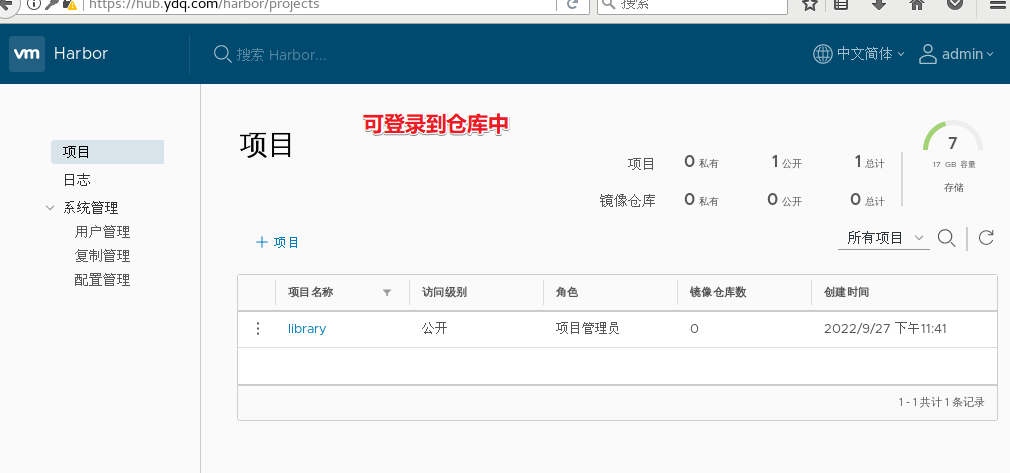This screenshot has height=473, width=1010.
Task: Click the magnifier icon in Harbor search
Action: (222, 54)
